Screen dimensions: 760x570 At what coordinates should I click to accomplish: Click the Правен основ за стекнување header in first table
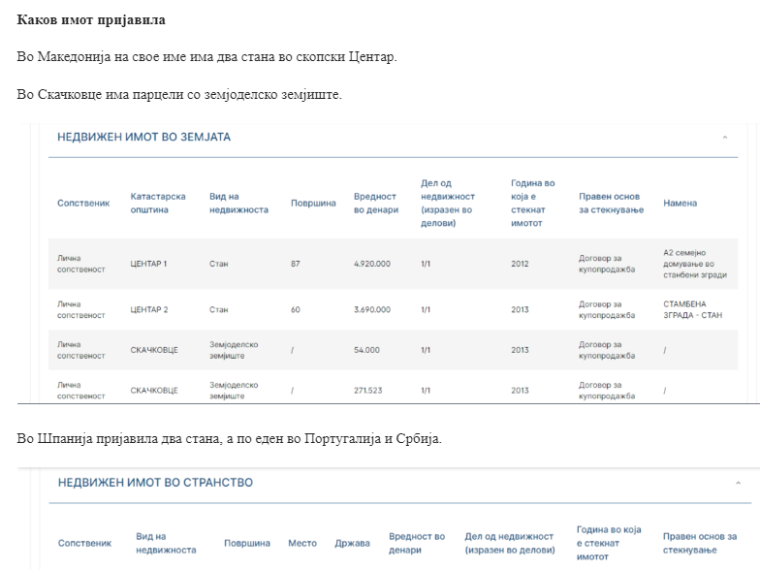611,203
